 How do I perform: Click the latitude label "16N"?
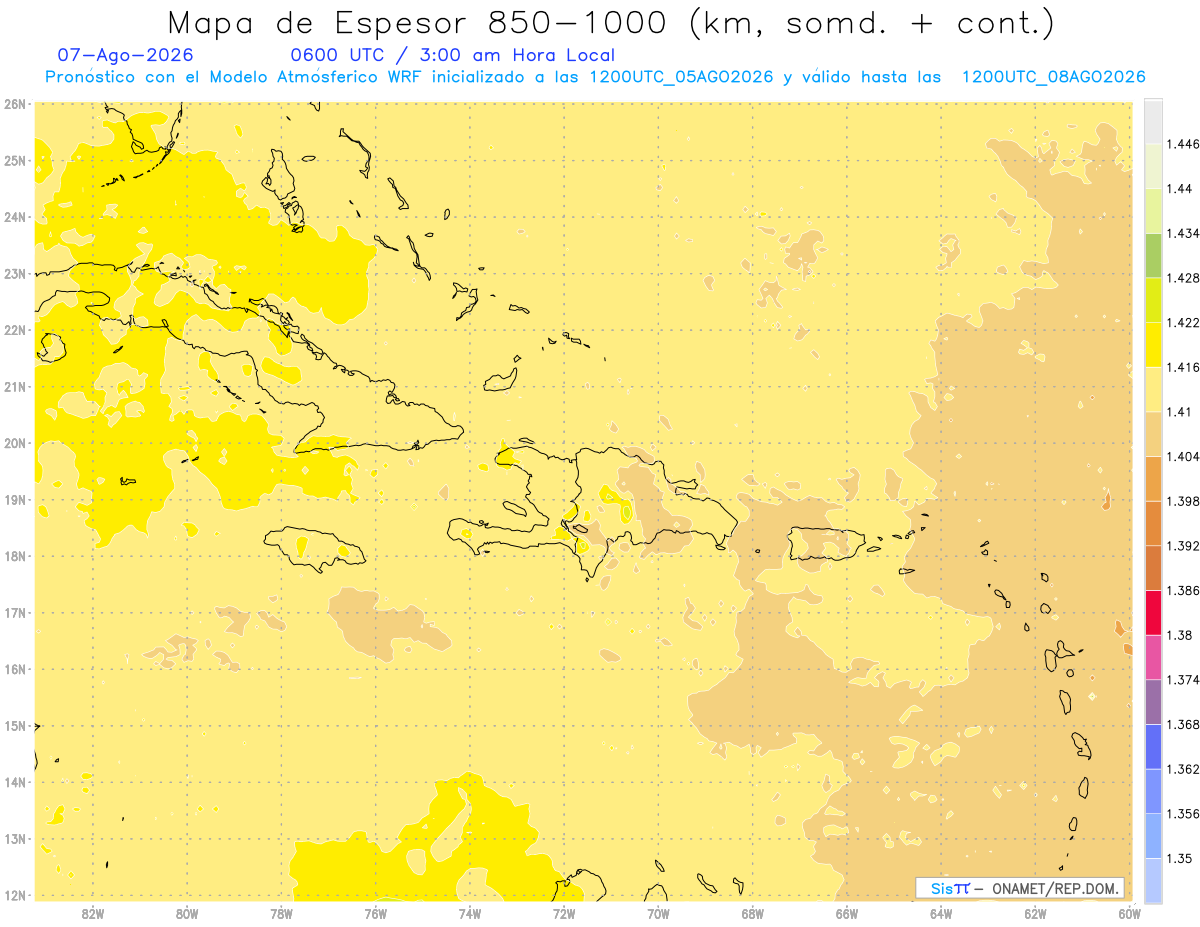pyautogui.click(x=14, y=669)
